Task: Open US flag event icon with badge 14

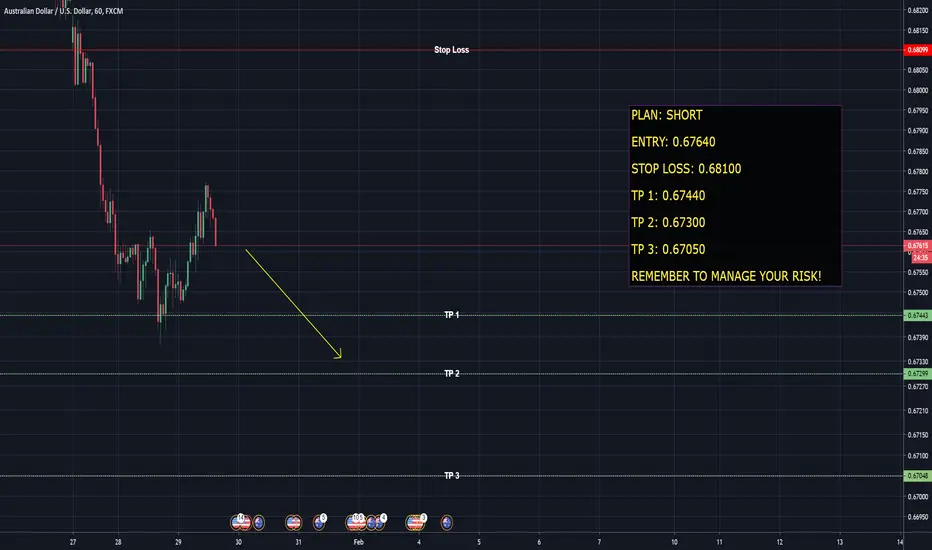Action: [240, 522]
